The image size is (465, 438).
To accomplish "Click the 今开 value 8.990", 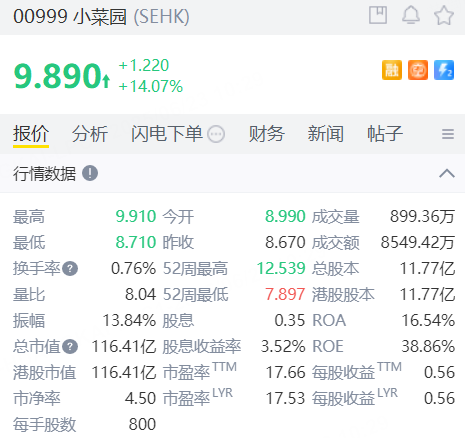I will (x=285, y=217).
